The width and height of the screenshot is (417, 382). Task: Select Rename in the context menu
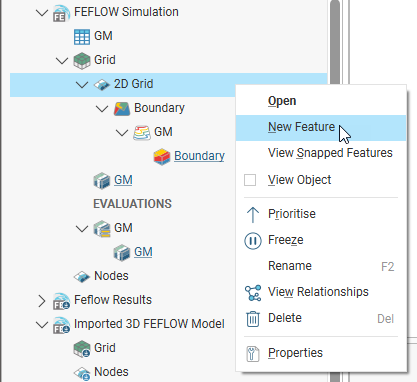290,266
